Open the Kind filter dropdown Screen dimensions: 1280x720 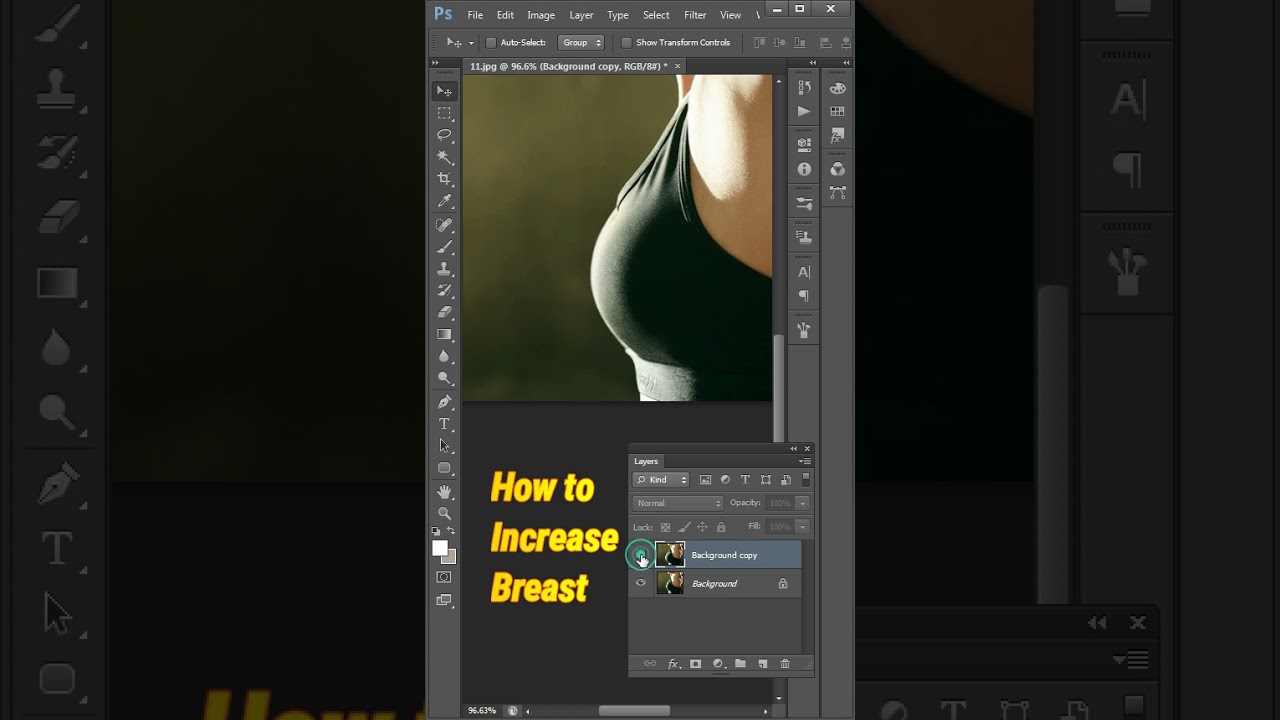click(662, 480)
